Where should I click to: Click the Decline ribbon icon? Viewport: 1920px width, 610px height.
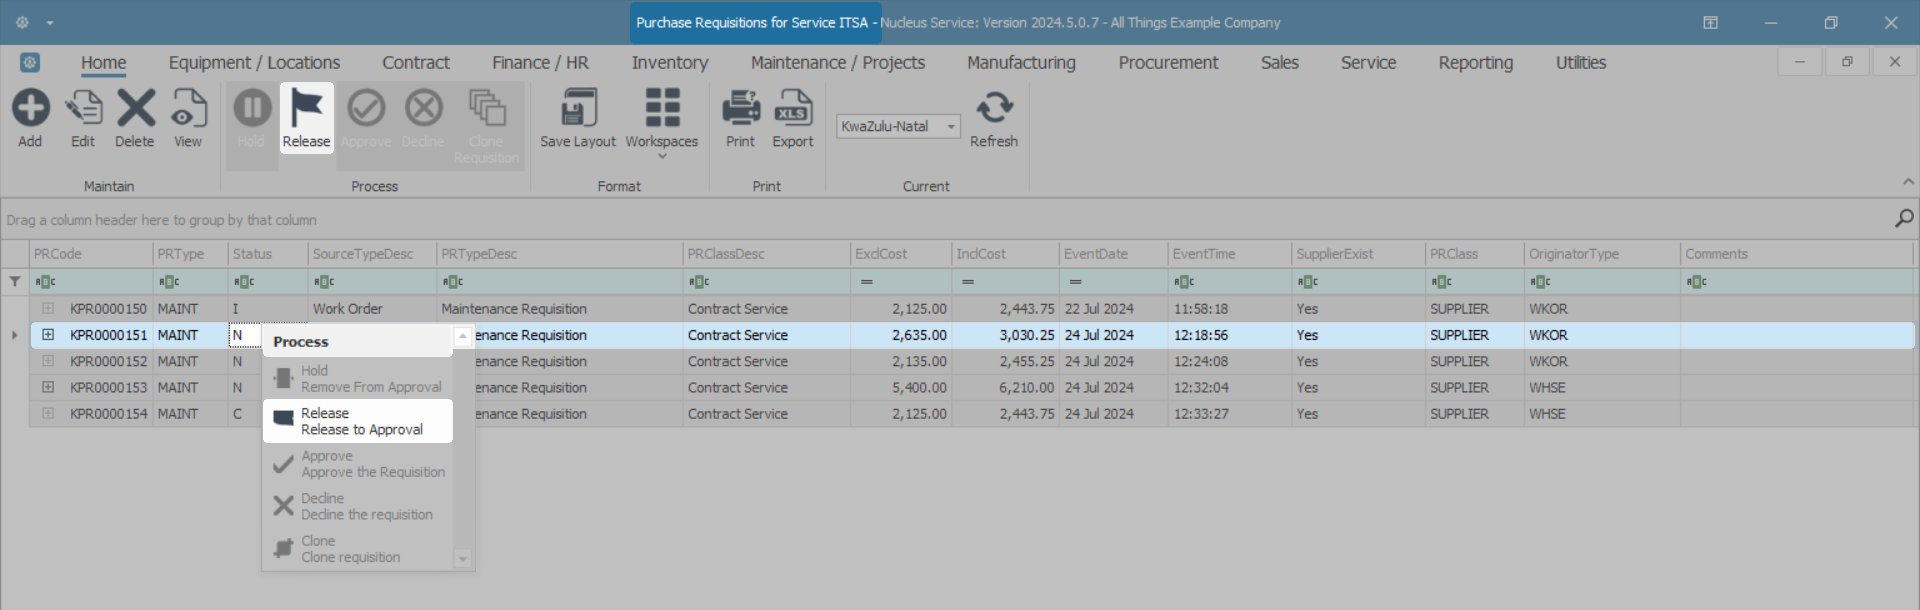point(423,108)
